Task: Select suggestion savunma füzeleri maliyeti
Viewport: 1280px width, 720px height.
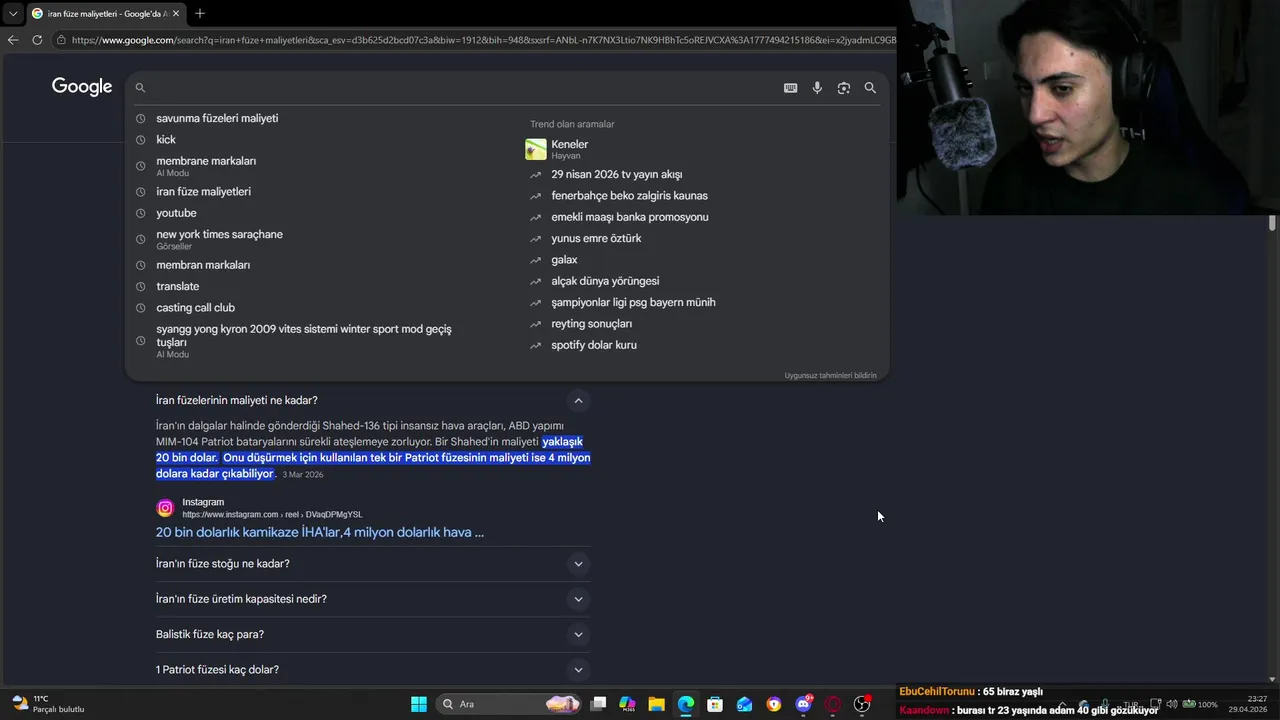Action: click(x=217, y=118)
